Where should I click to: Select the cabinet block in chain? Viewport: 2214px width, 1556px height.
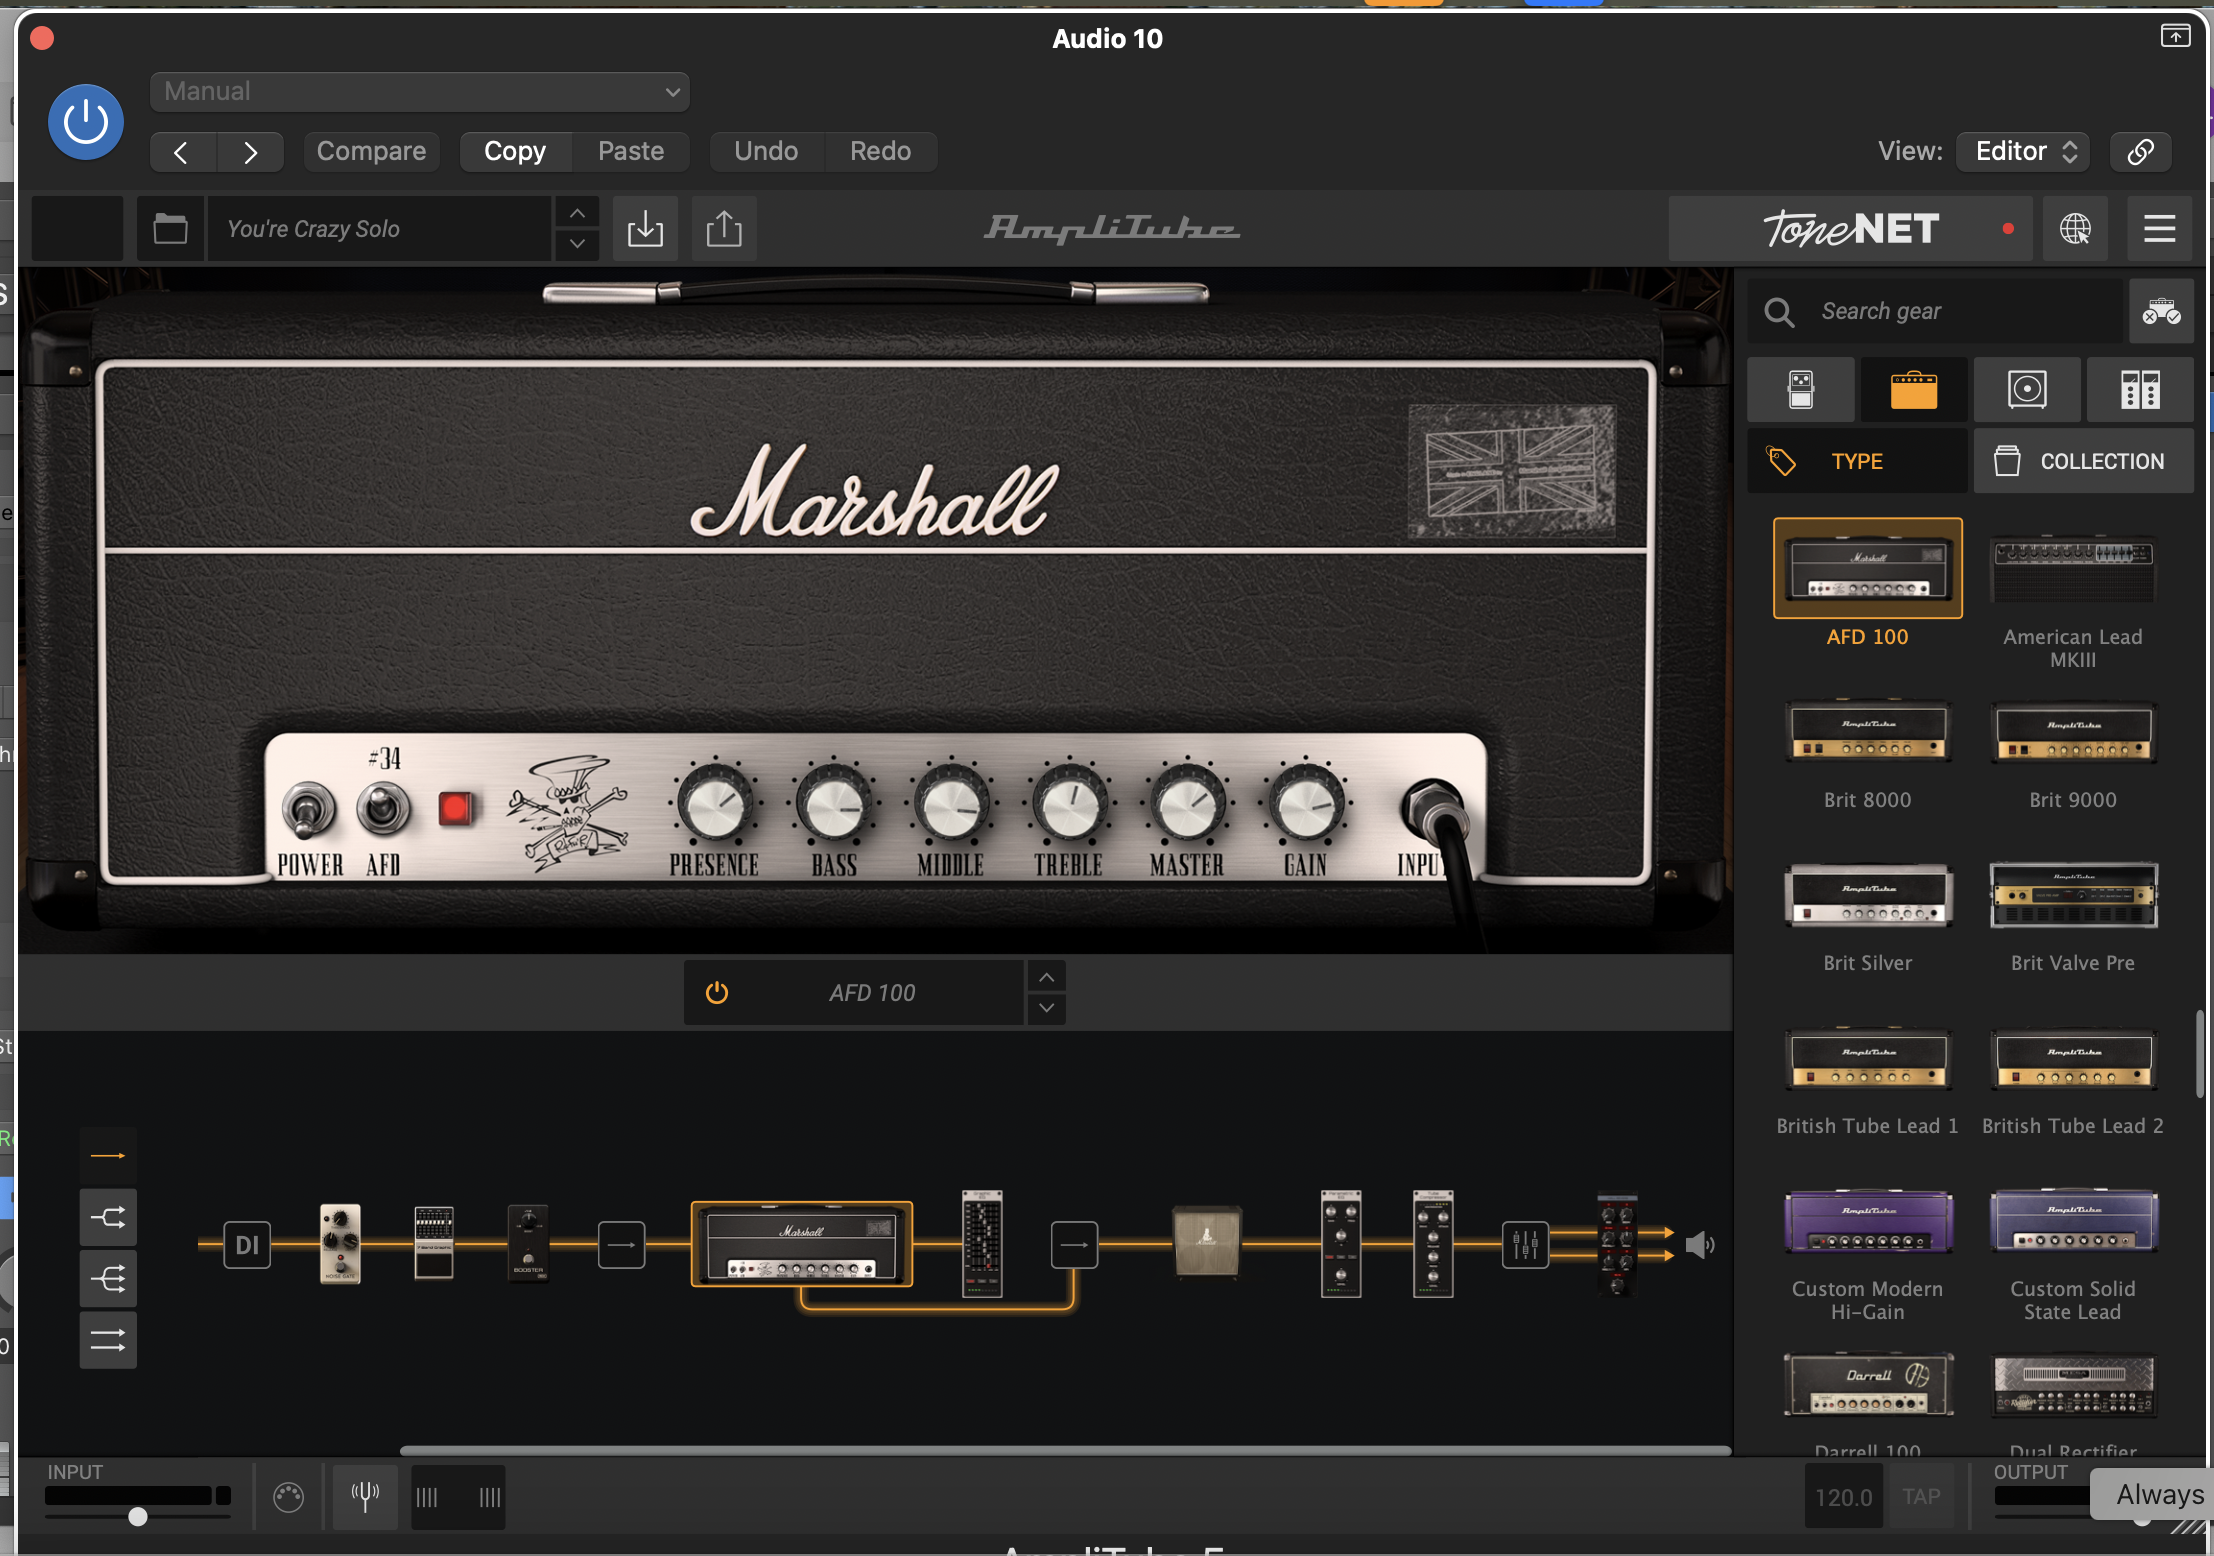pos(1207,1243)
